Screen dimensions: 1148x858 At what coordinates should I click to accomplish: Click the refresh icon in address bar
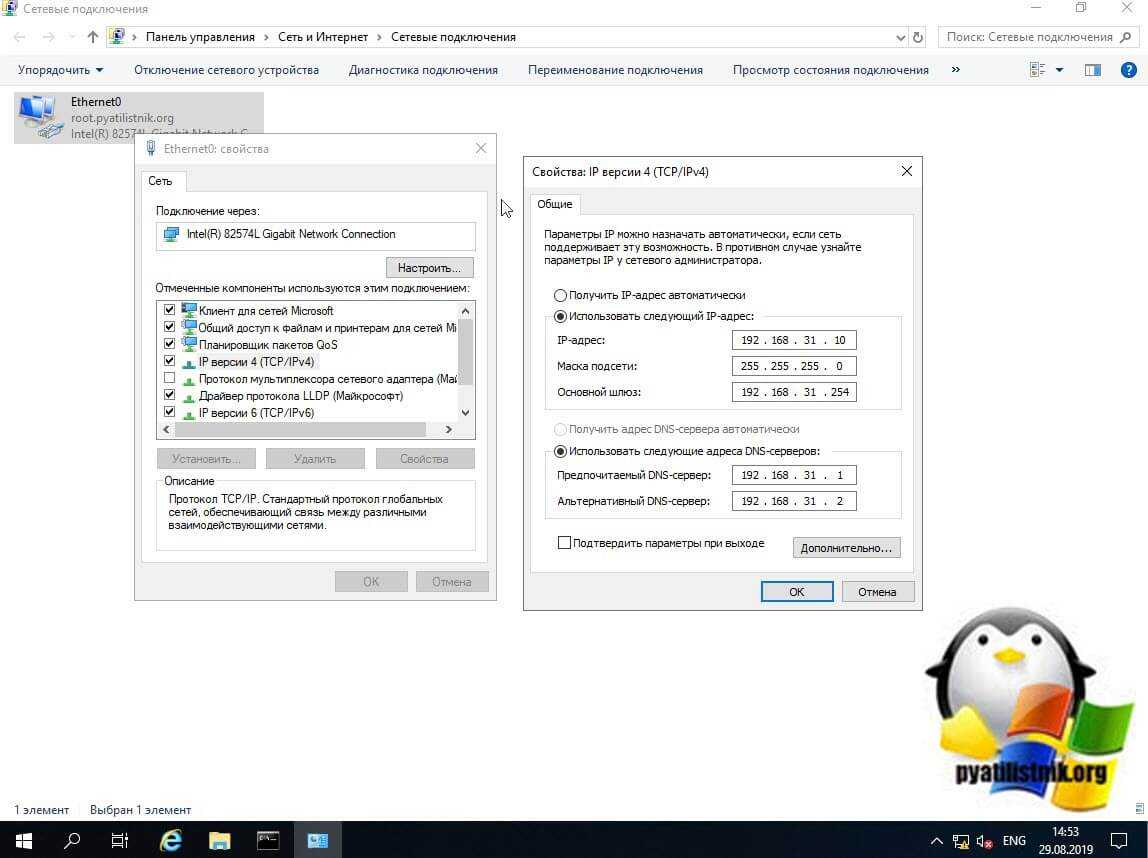tap(919, 37)
